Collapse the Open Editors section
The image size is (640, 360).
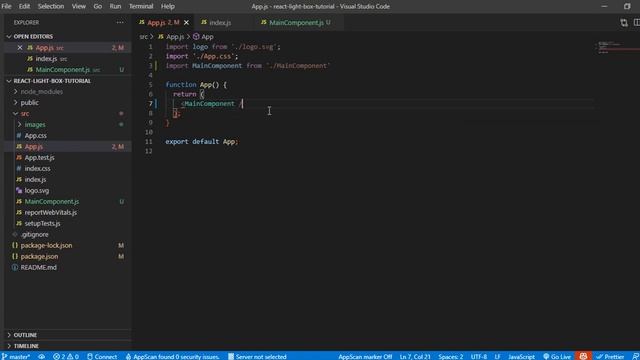(33, 36)
